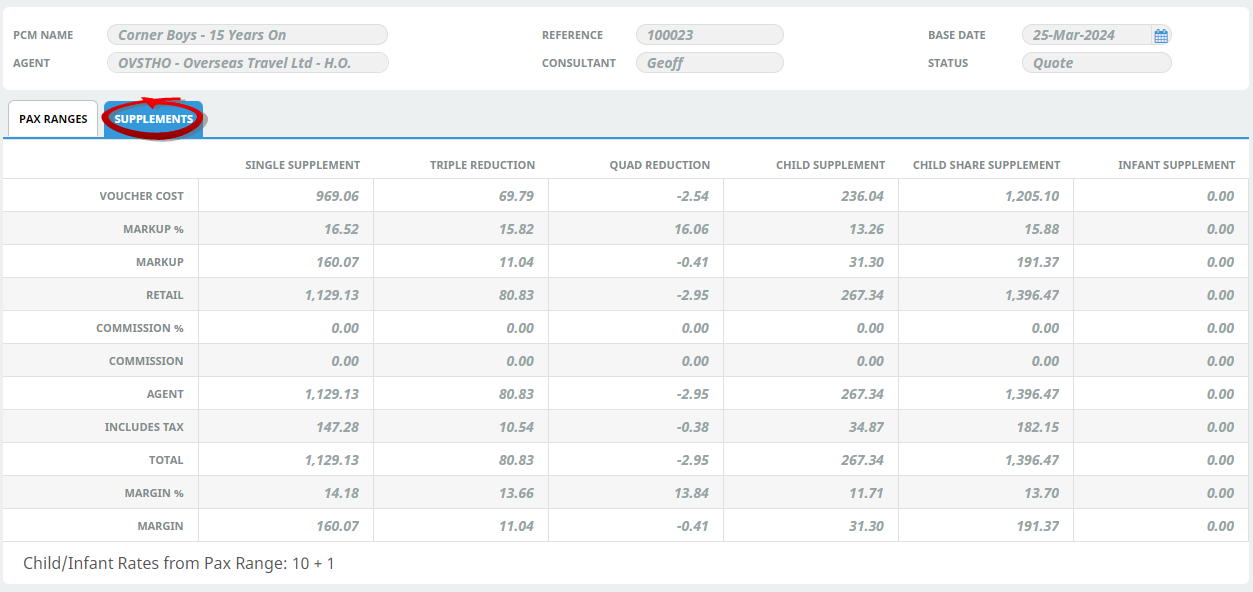Select the Quad Reduction column header
The width and height of the screenshot is (1253, 592).
coord(659,165)
